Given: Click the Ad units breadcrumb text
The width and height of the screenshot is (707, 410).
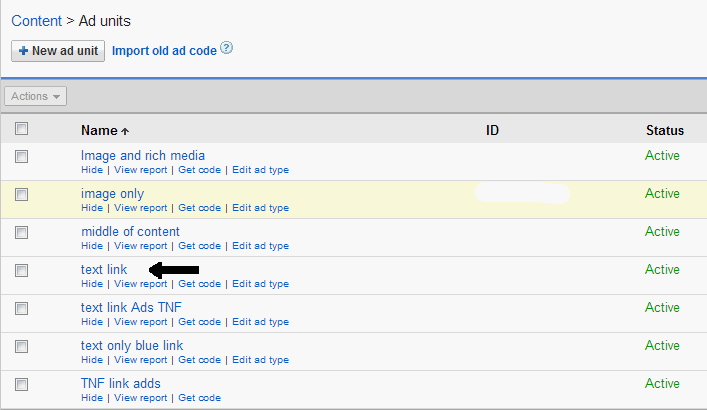Looking at the screenshot, I should (105, 21).
